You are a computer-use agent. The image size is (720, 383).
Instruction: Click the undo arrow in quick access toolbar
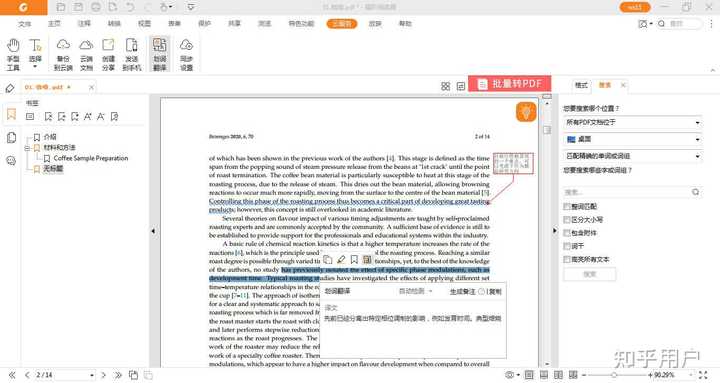[x=130, y=7]
